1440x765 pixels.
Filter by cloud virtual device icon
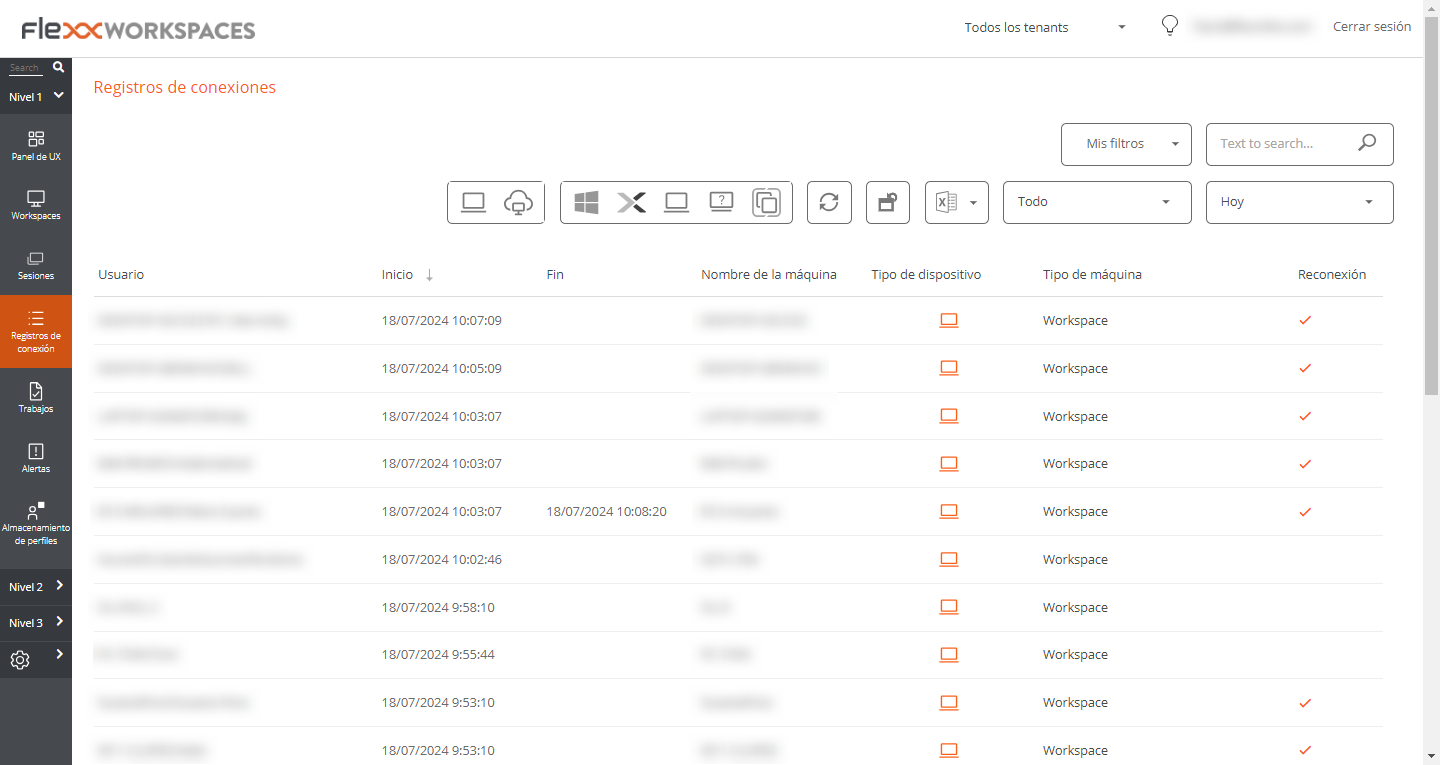[518, 202]
